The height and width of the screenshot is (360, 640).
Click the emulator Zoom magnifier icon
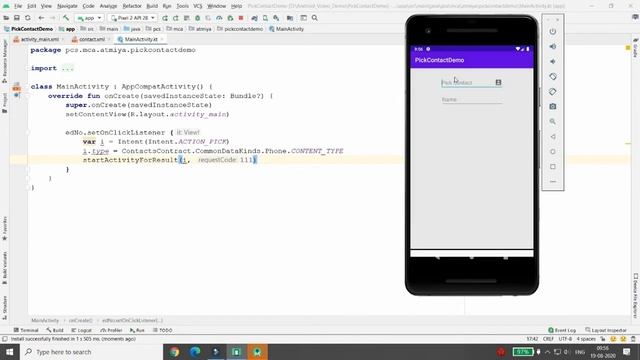pyautogui.click(x=553, y=122)
